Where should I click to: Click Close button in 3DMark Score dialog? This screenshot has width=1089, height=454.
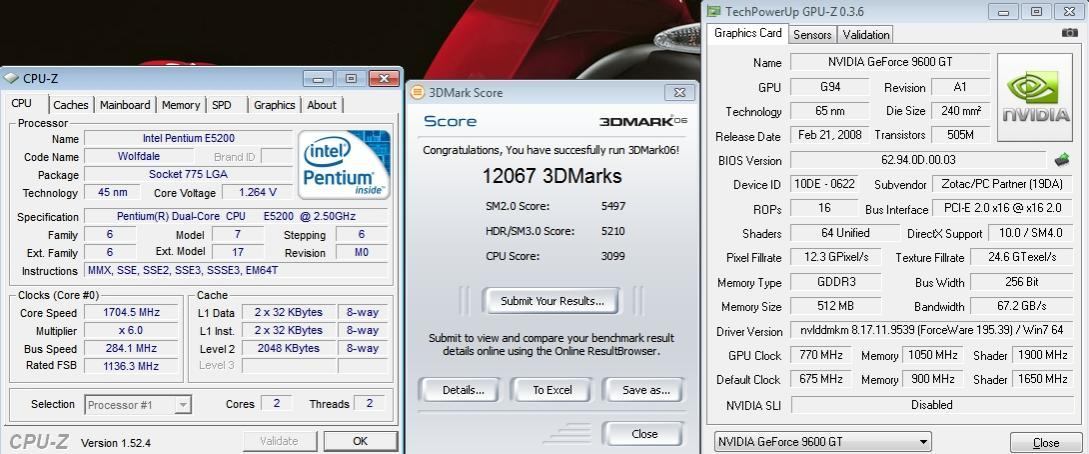click(x=645, y=434)
